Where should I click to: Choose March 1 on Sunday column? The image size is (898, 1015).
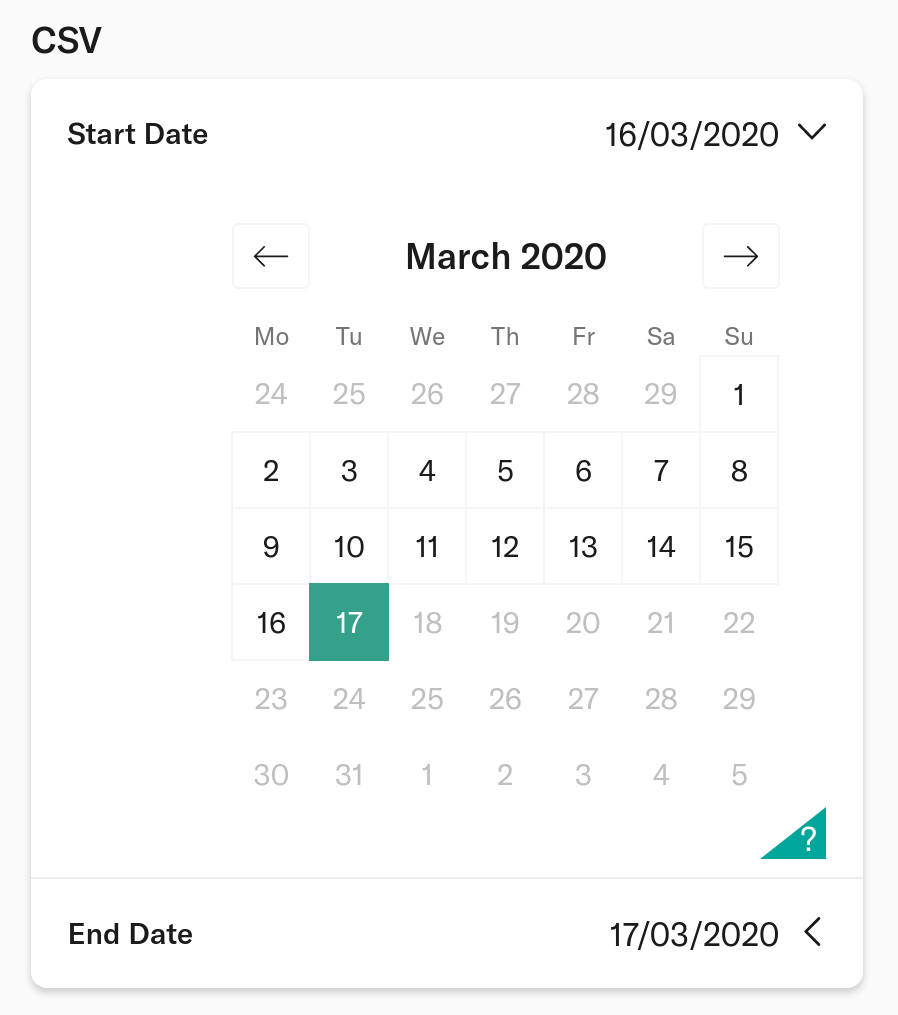739,394
